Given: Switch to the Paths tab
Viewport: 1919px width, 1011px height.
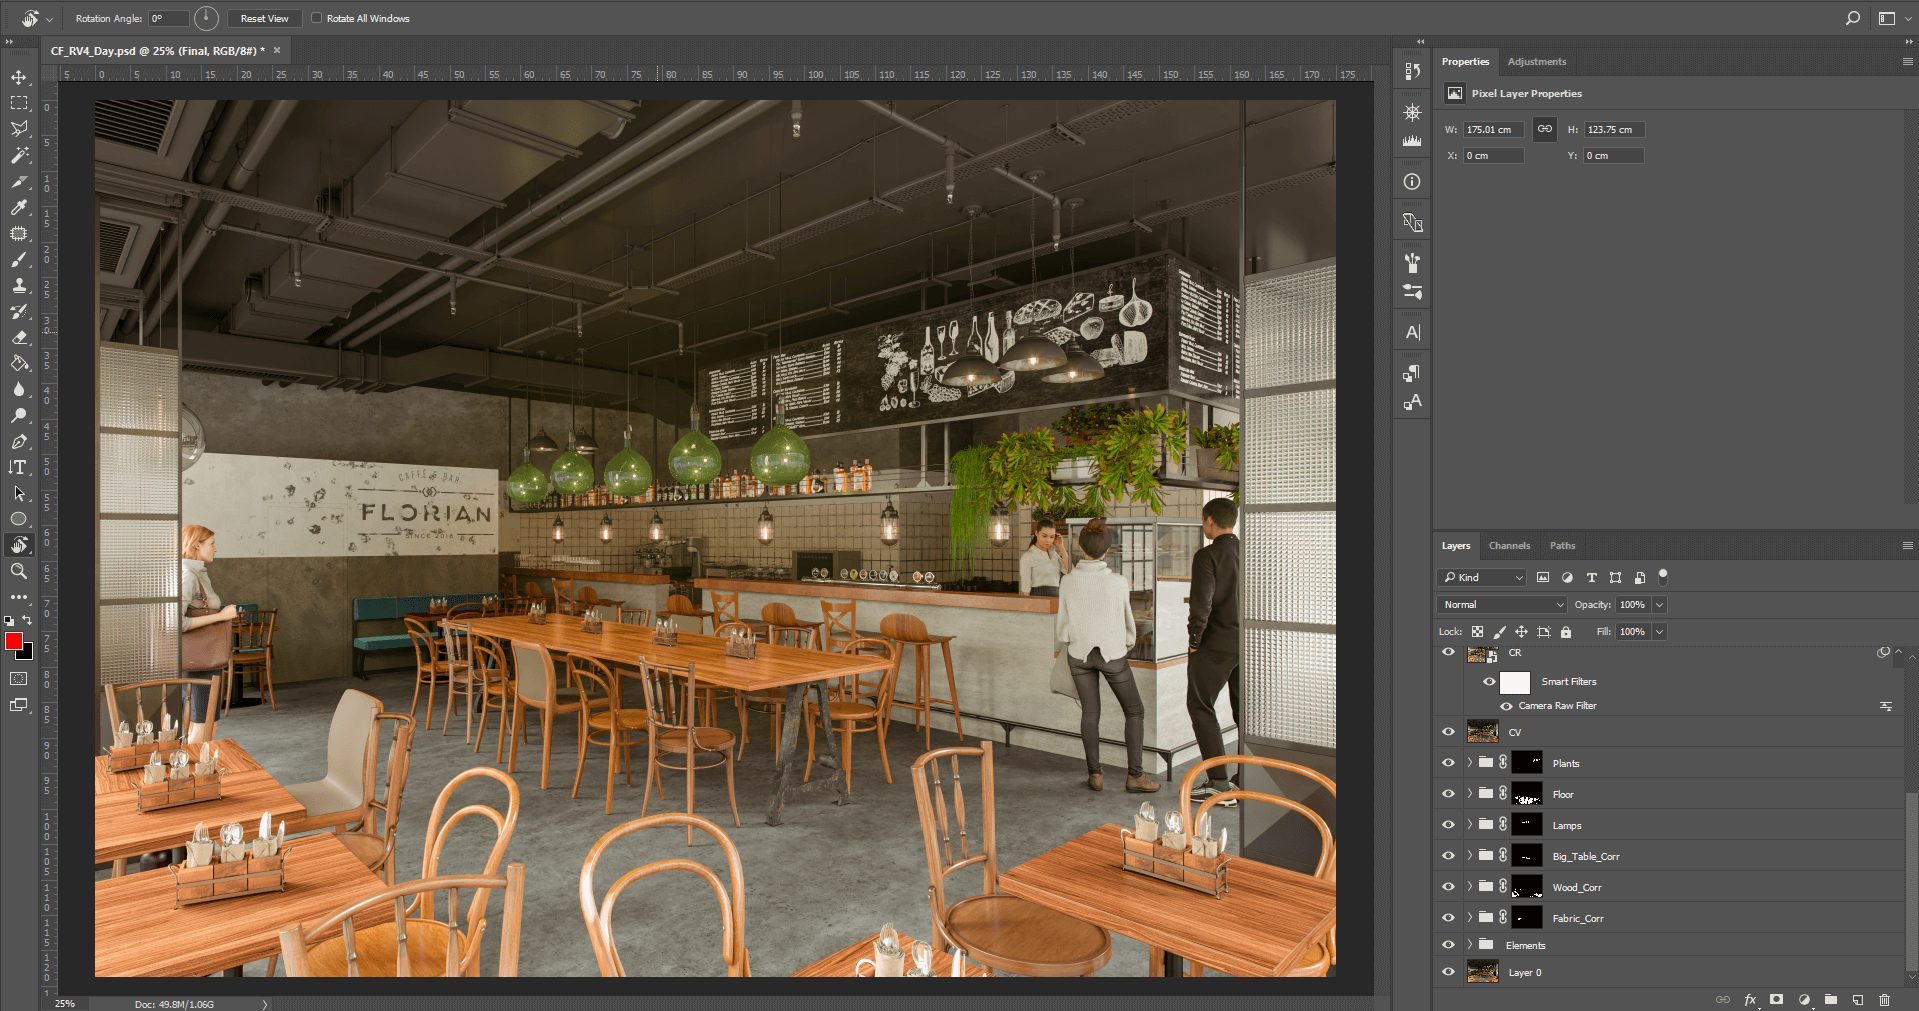Looking at the screenshot, I should 1562,546.
